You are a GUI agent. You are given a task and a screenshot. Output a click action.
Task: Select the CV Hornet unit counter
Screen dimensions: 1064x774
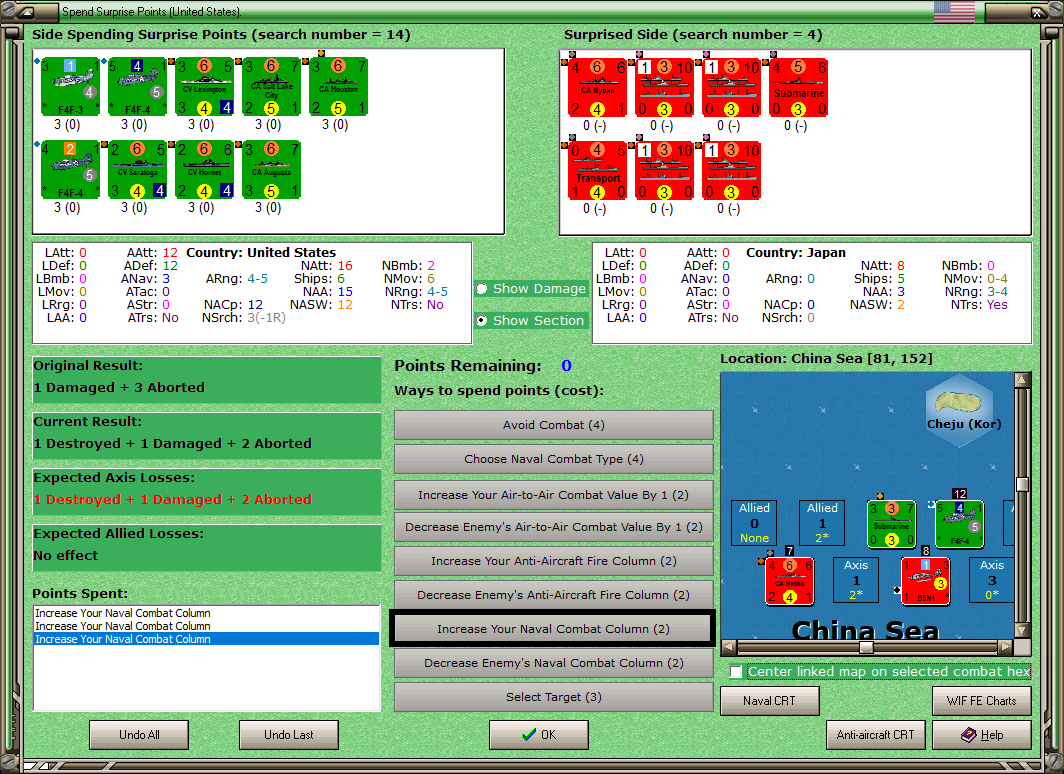coord(204,170)
